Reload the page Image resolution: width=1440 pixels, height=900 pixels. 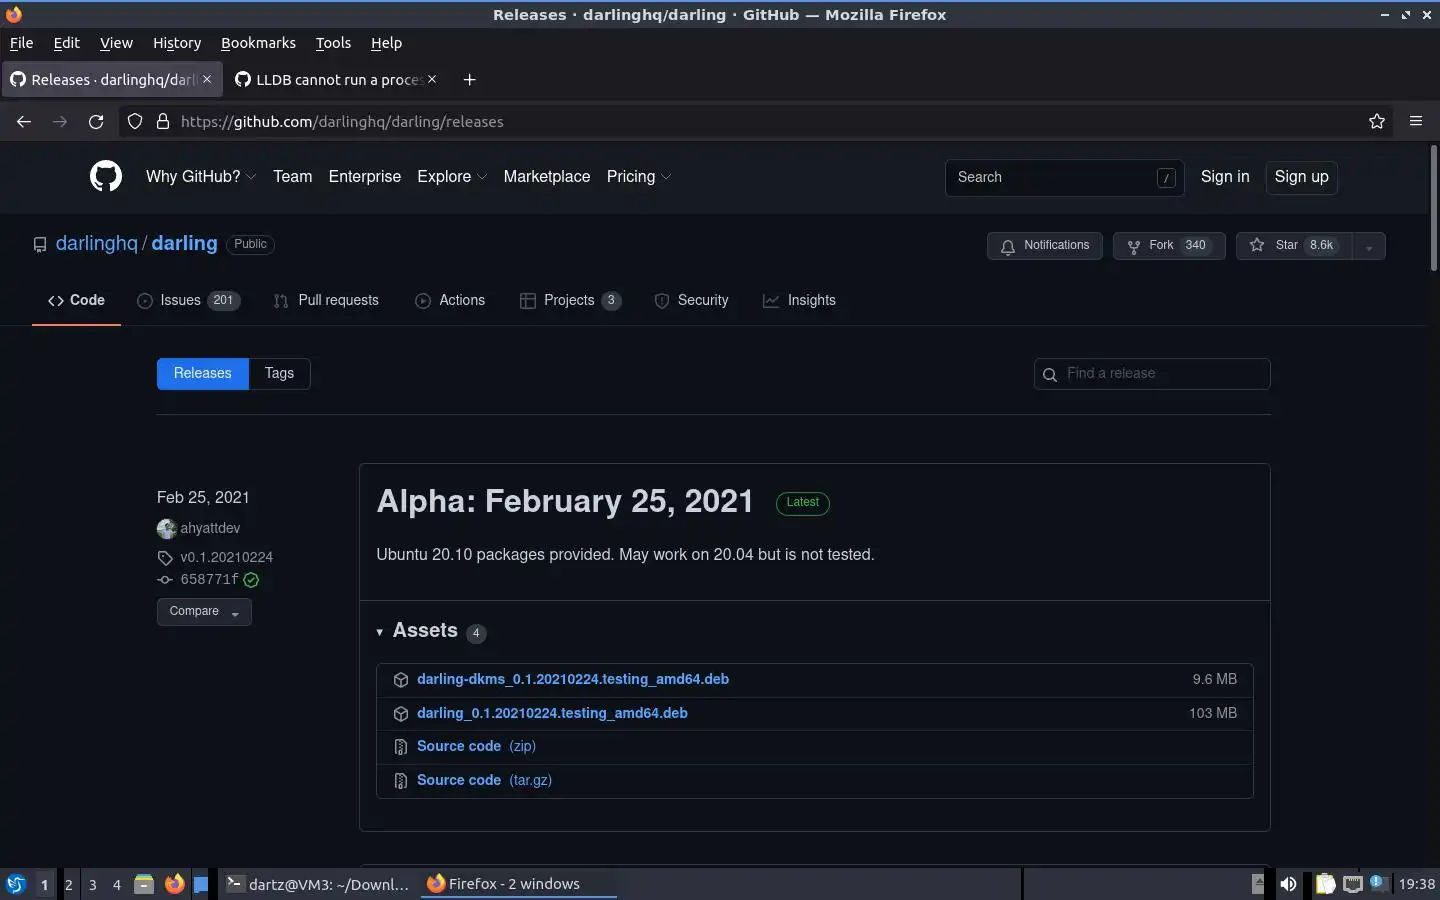(x=96, y=121)
